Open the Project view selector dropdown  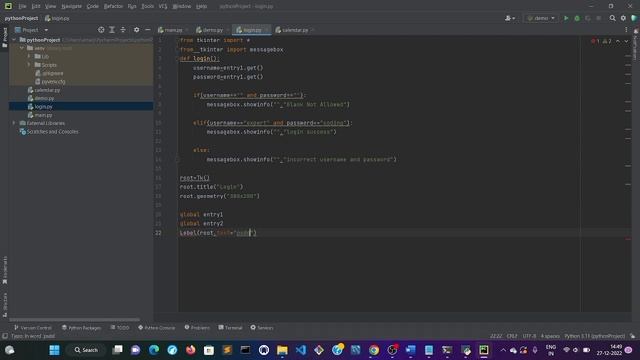[x=32, y=30]
